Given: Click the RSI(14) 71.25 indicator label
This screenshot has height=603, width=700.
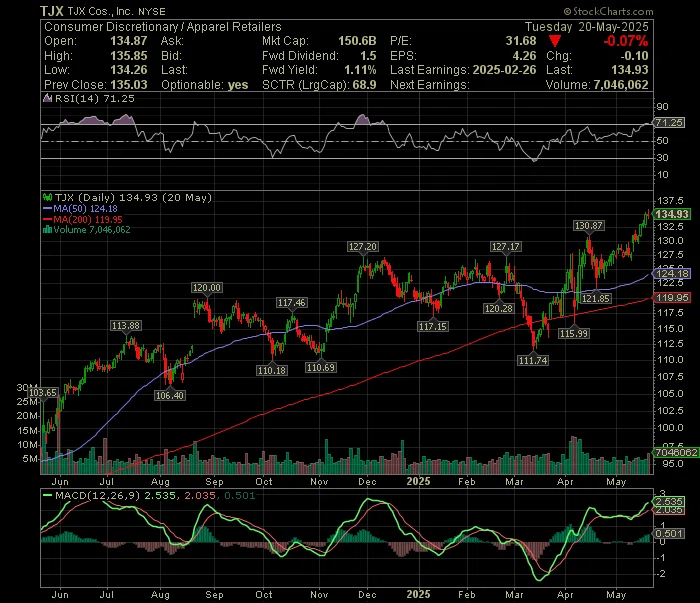Looking at the screenshot, I should (x=94, y=99).
